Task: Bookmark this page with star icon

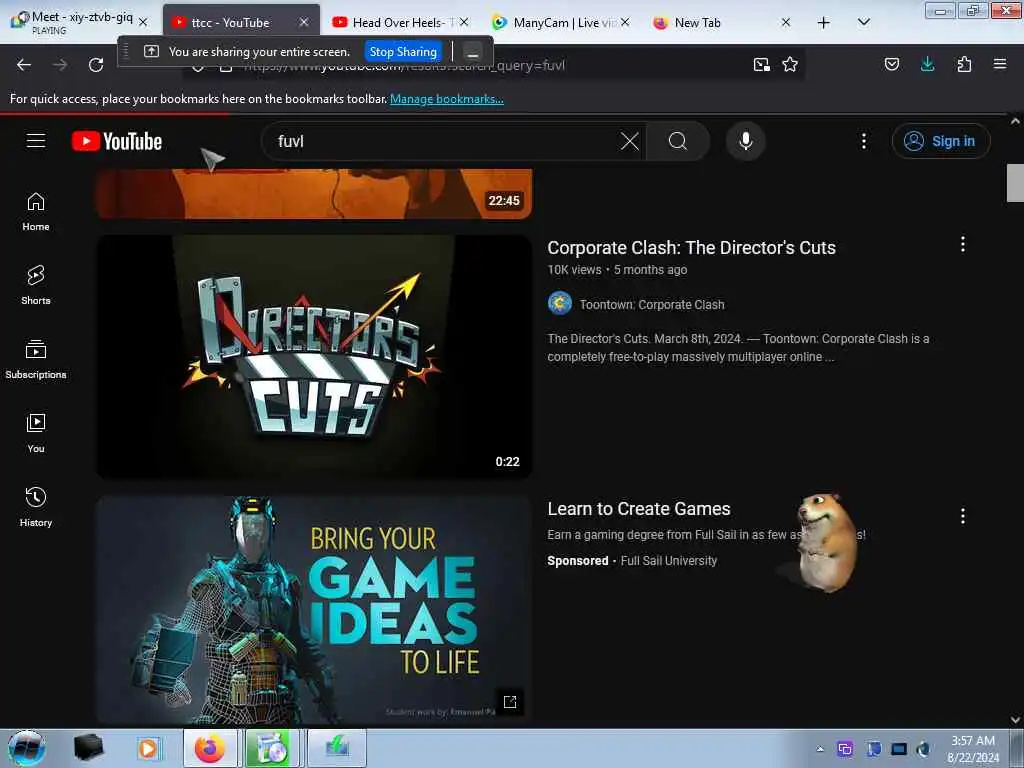Action: [x=790, y=64]
